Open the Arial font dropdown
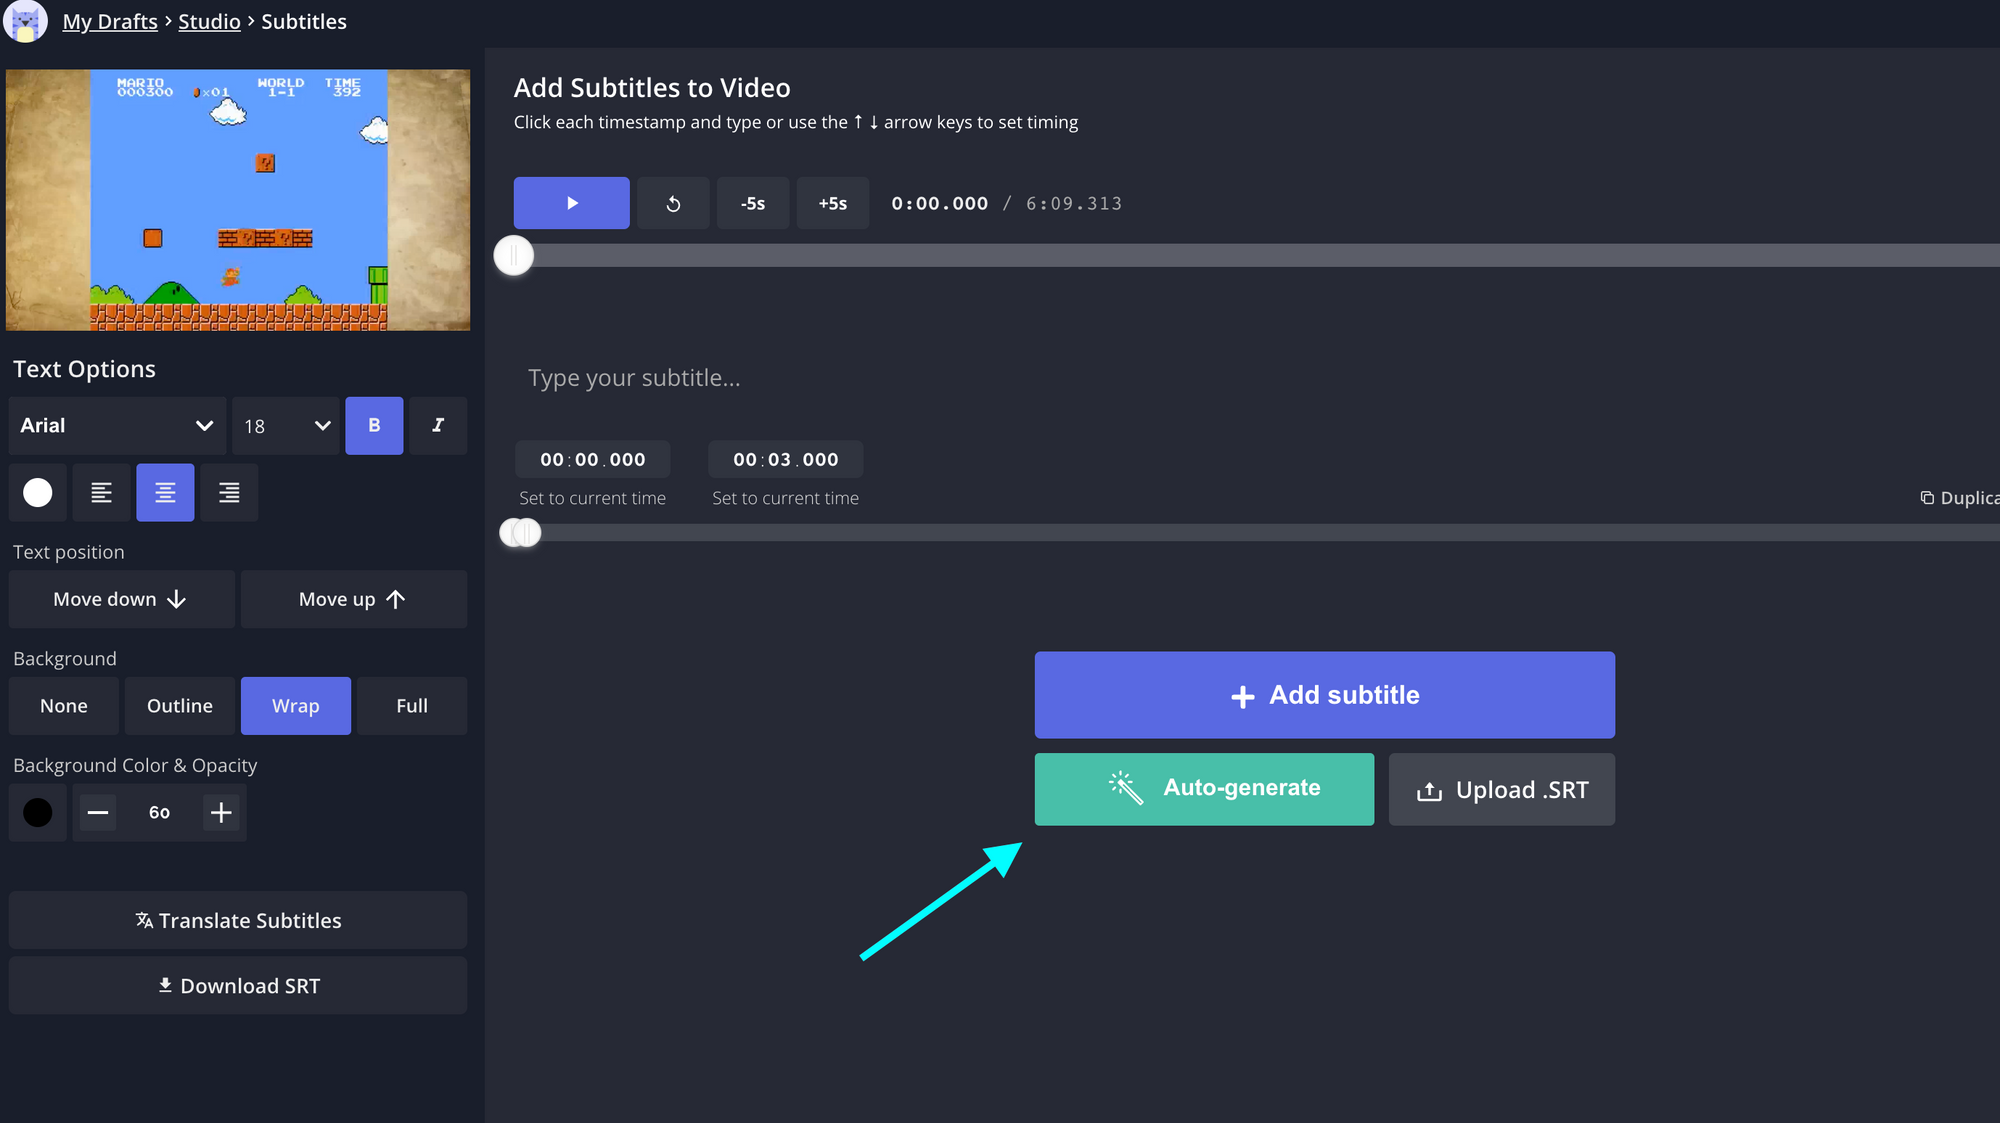This screenshot has height=1123, width=2000. point(117,426)
